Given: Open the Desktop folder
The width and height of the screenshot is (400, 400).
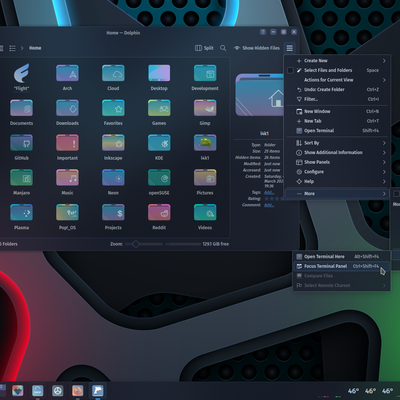Looking at the screenshot, I should pyautogui.click(x=159, y=77).
